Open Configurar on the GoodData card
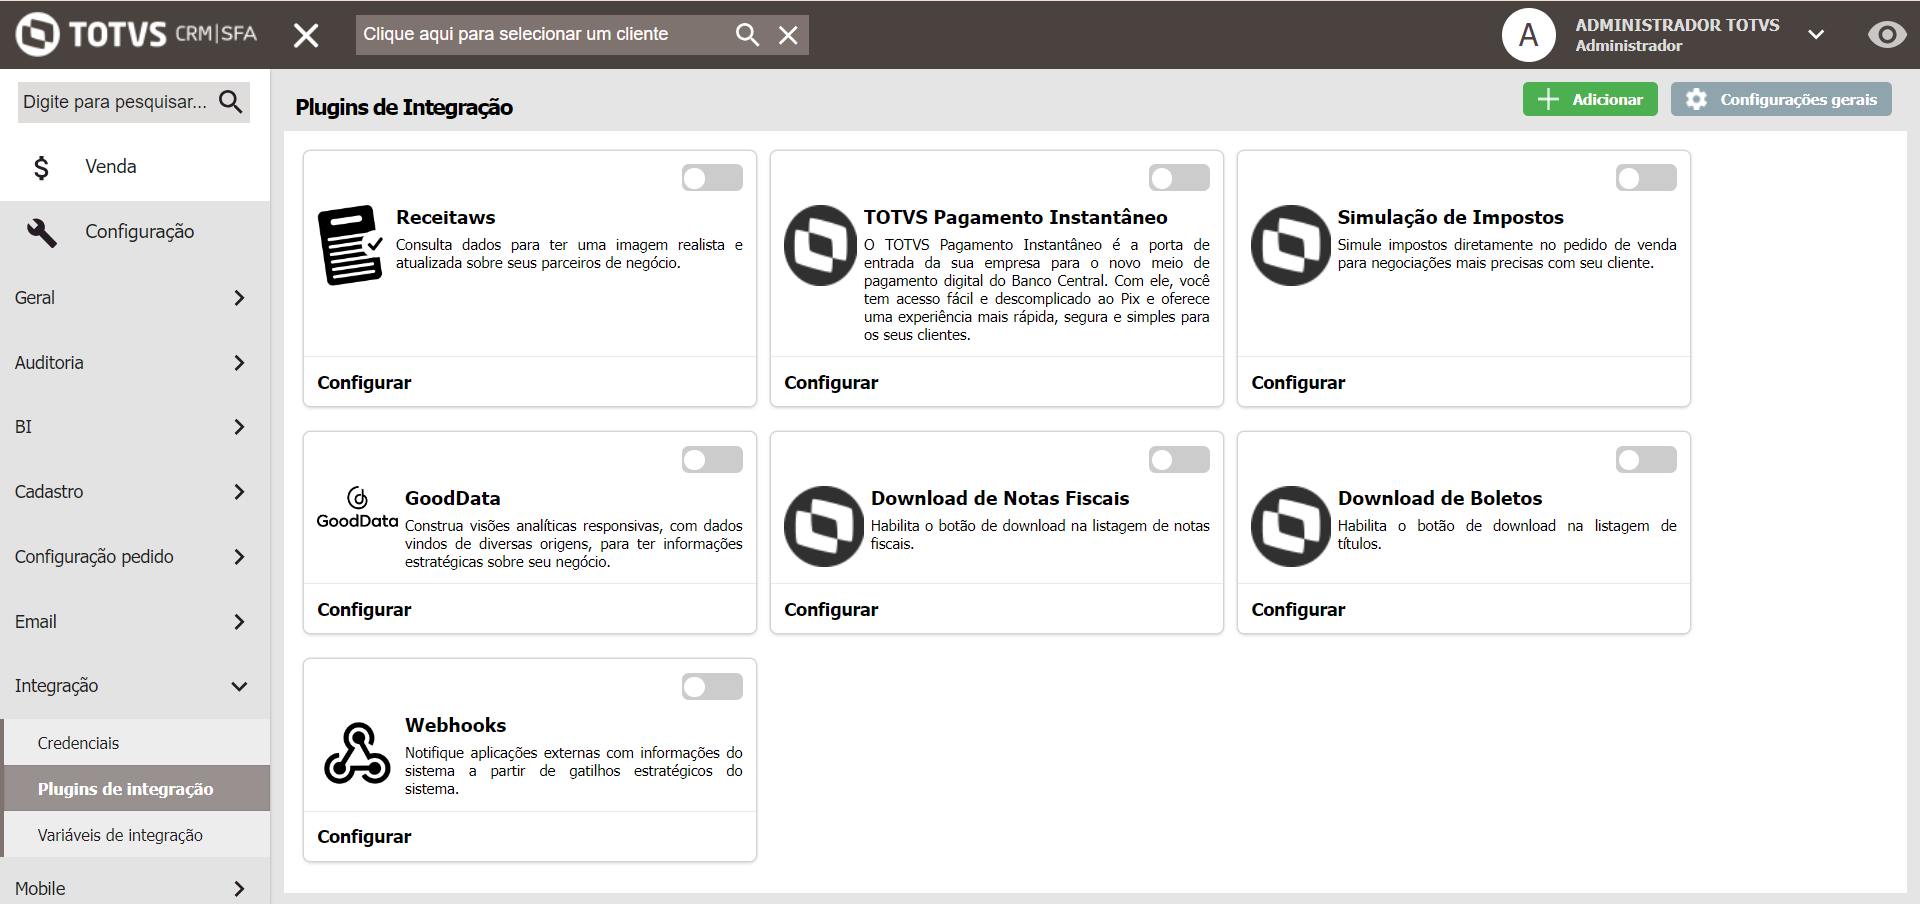1920x904 pixels. (x=364, y=610)
